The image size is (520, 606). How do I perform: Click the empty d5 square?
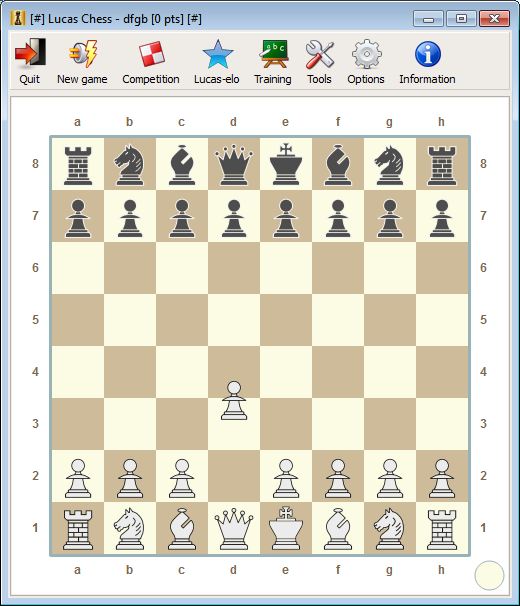234,320
